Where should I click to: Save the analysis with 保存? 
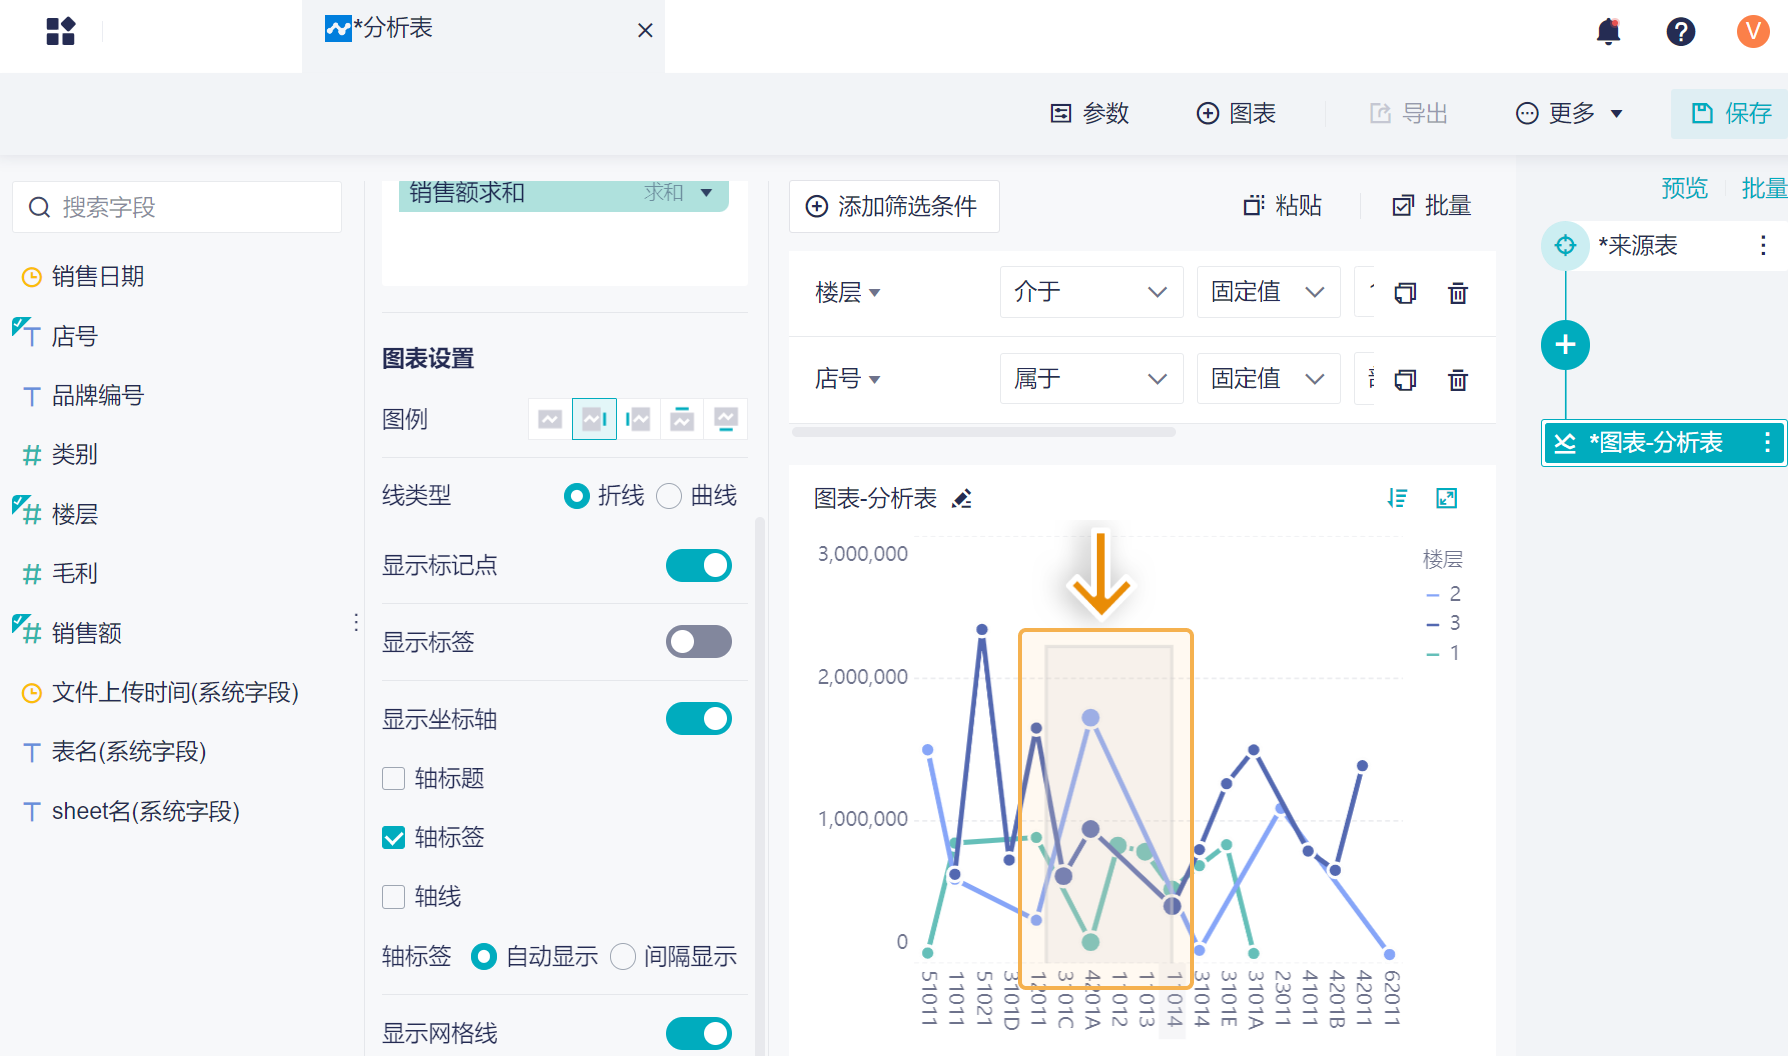click(x=1731, y=113)
